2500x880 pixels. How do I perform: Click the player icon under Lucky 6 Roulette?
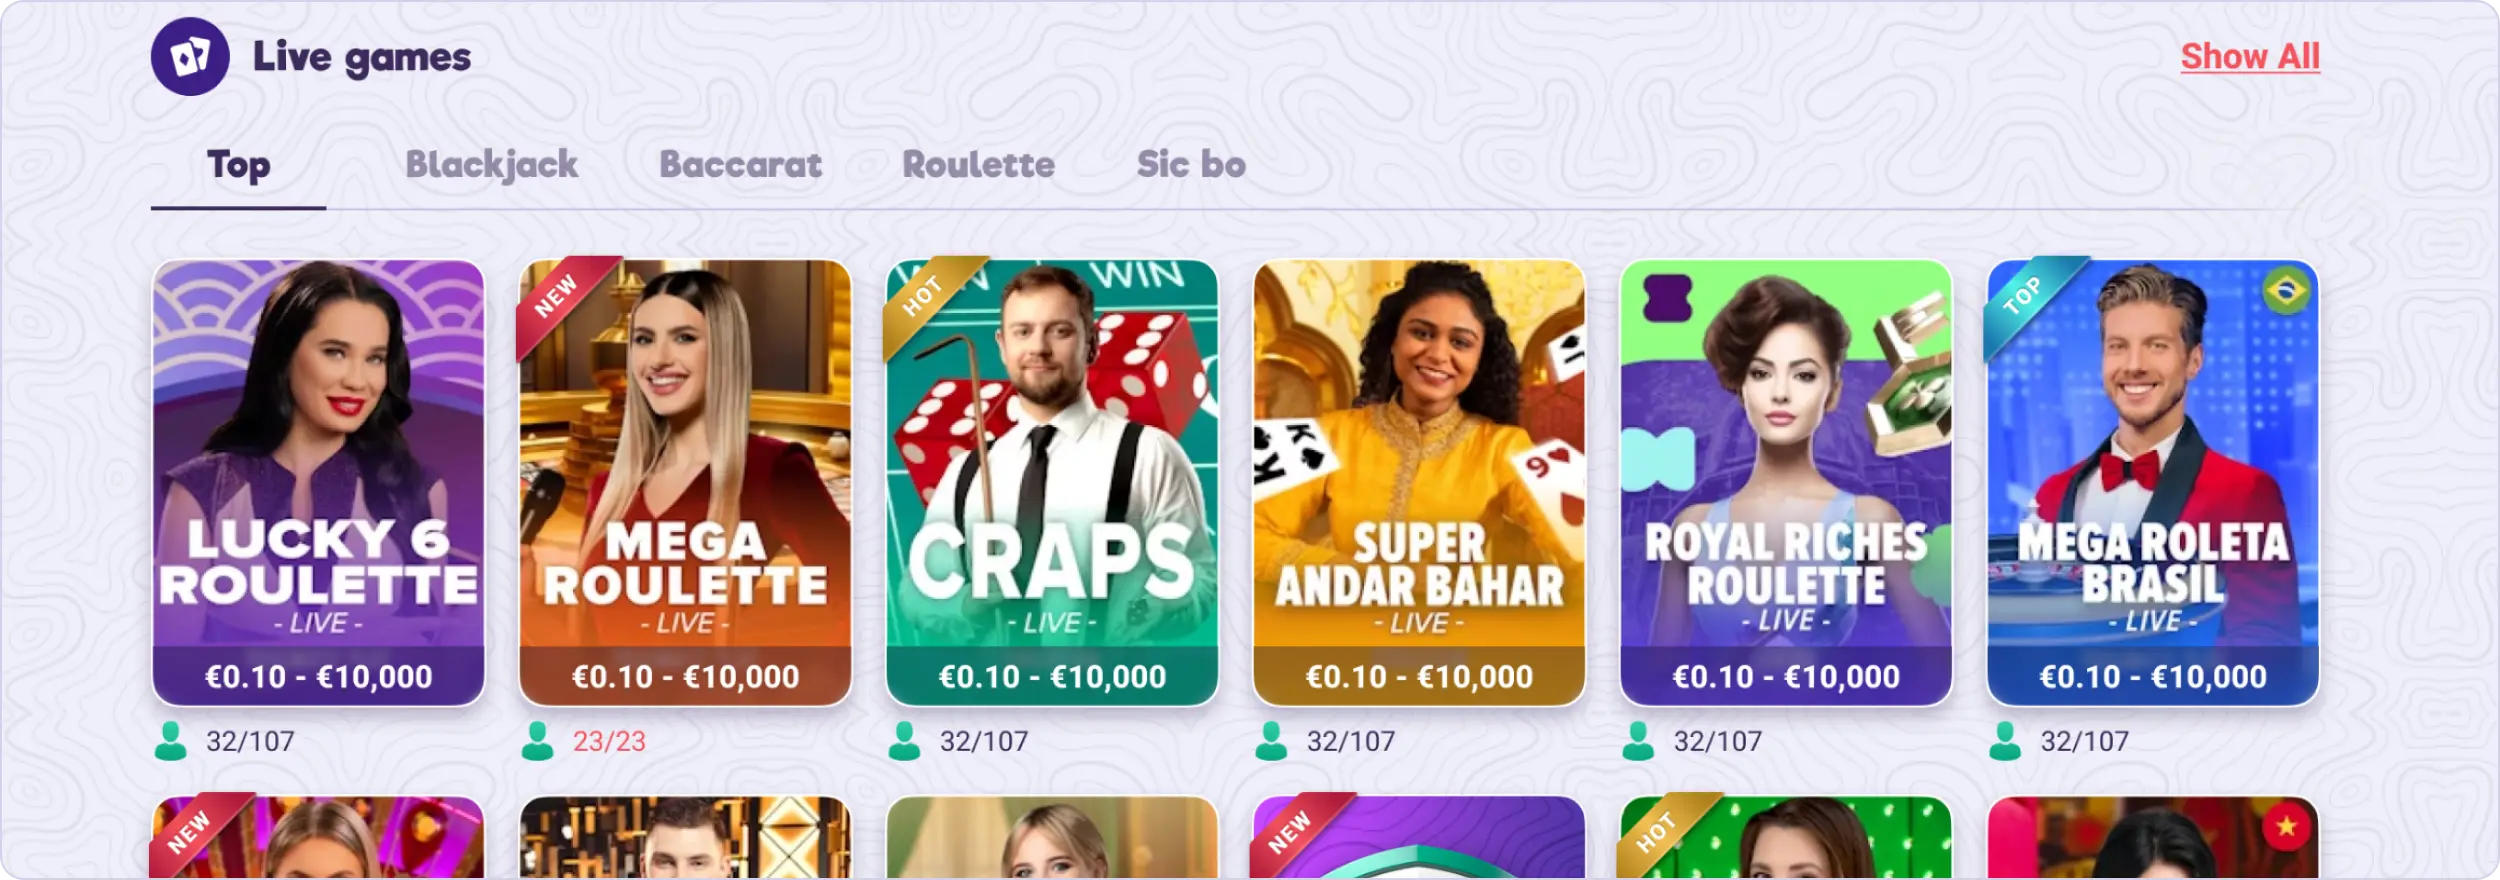[x=171, y=741]
